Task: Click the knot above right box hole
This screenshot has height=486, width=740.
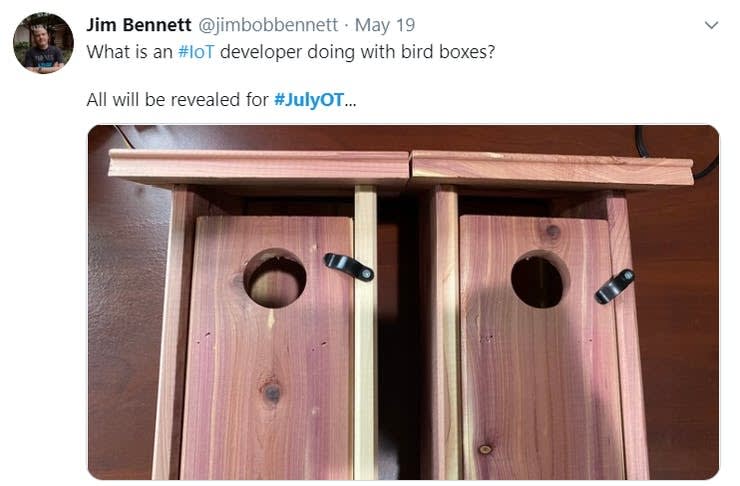Action: click(x=553, y=231)
